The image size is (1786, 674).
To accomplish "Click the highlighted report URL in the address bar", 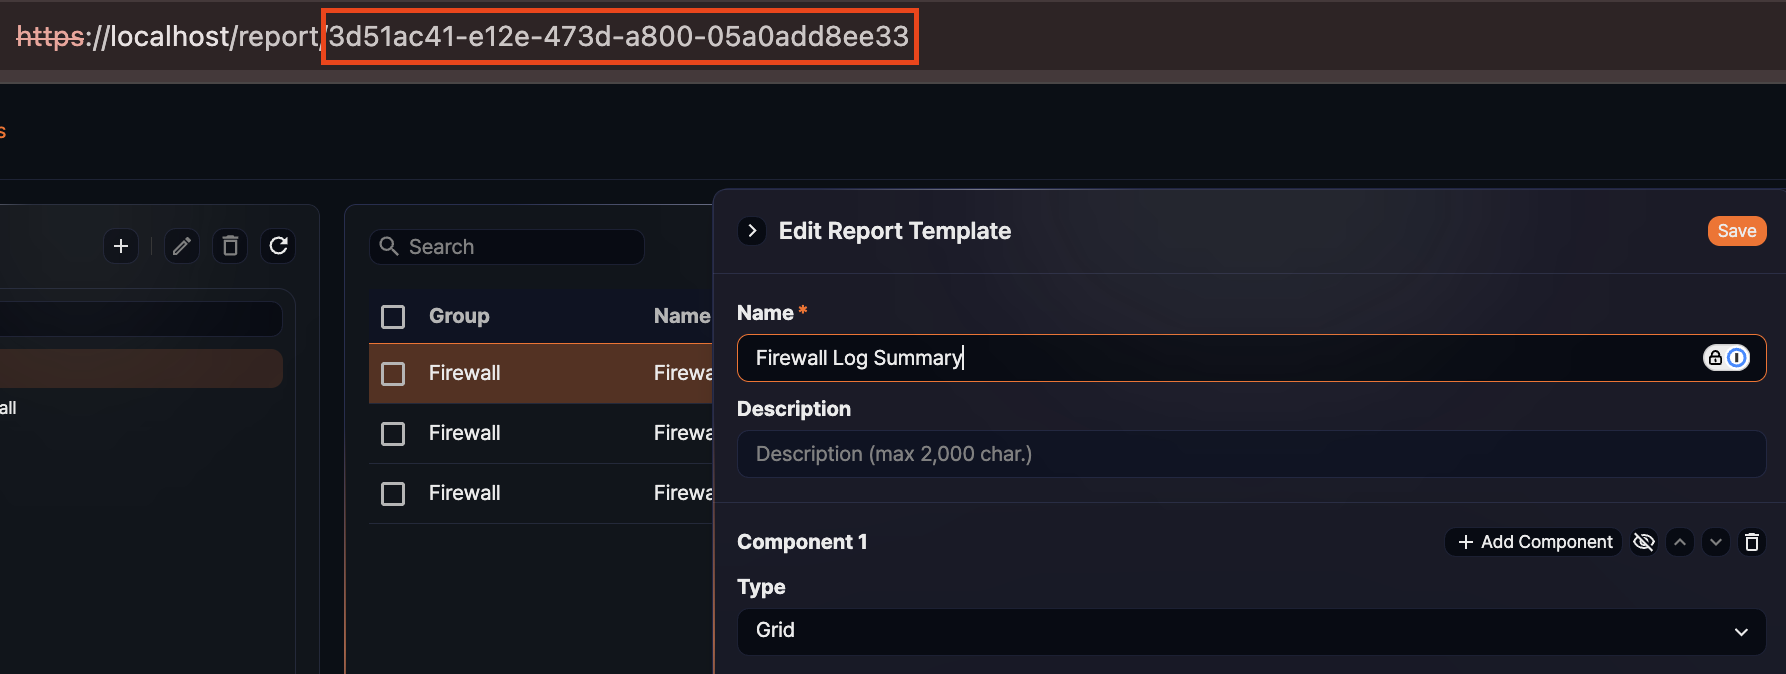I will click(x=620, y=36).
